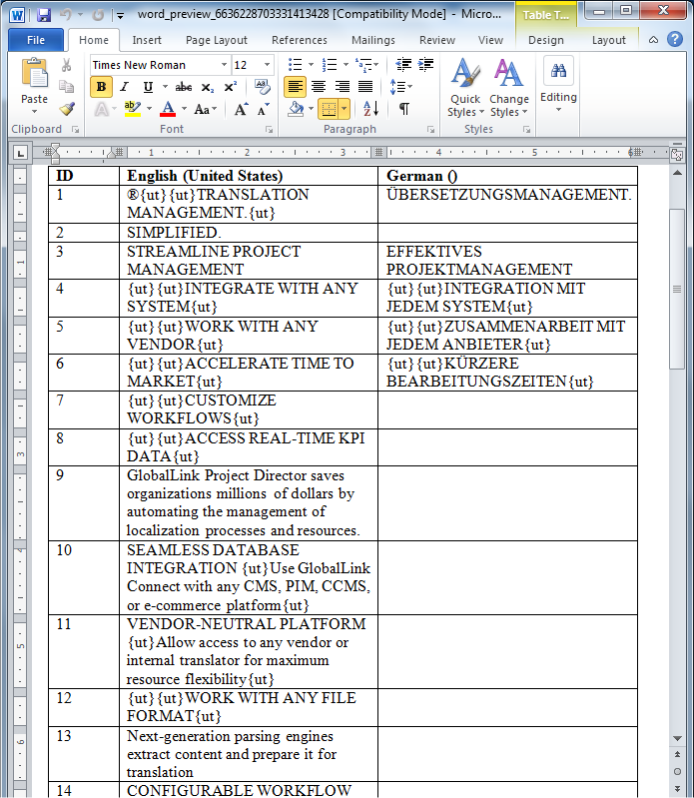
Task: Open font color picker arrow
Action: point(184,108)
